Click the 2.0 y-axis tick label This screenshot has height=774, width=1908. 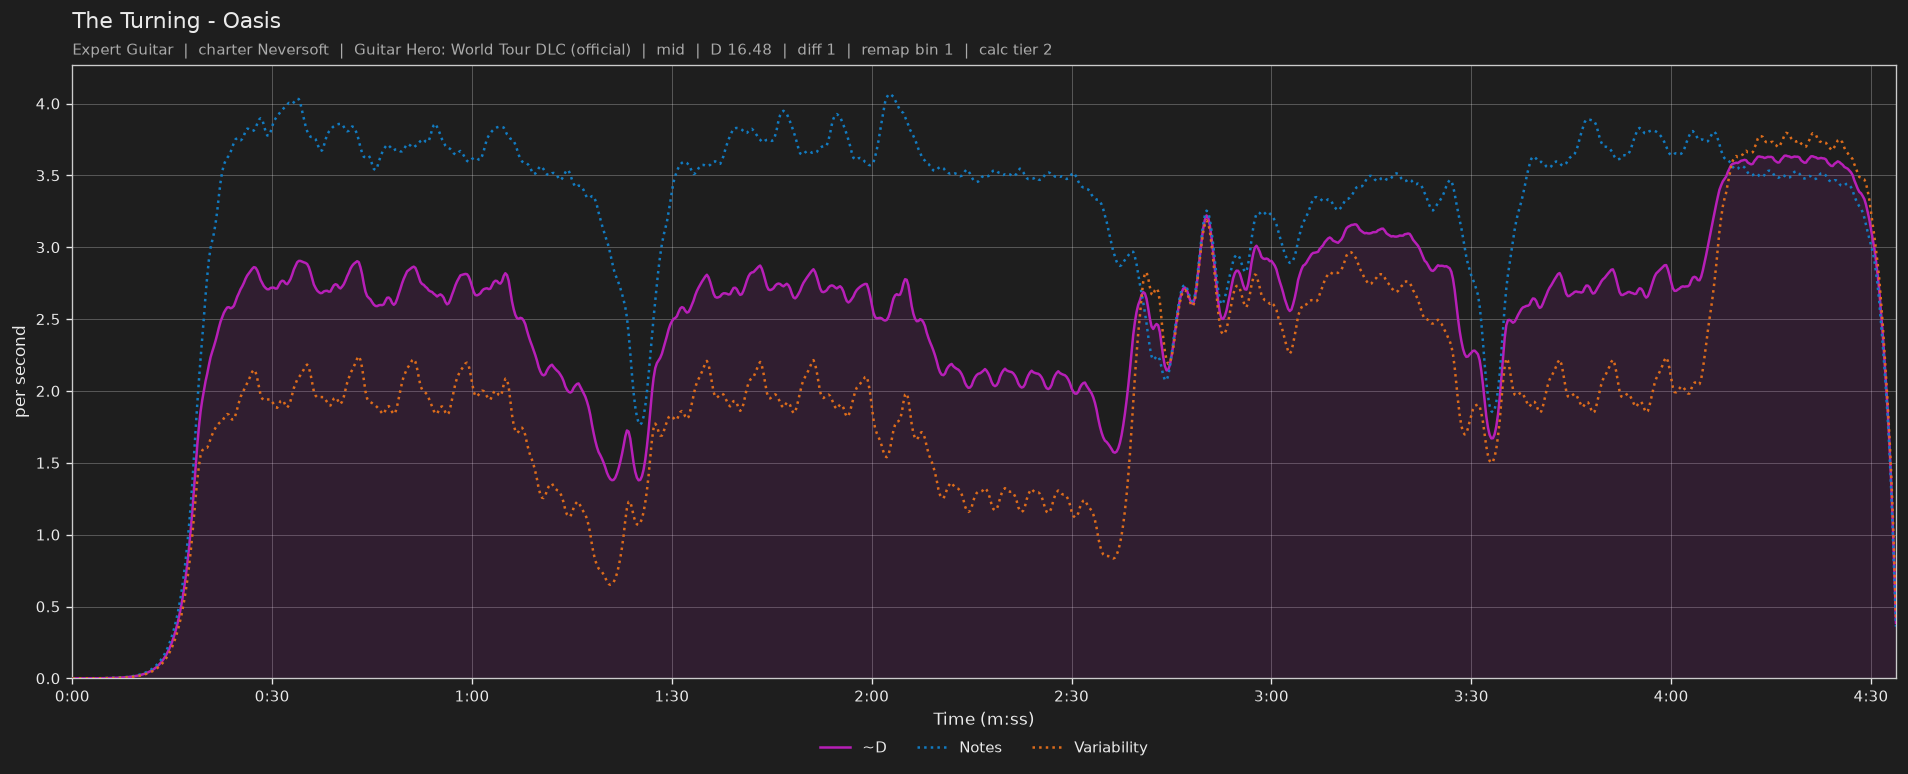(49, 392)
